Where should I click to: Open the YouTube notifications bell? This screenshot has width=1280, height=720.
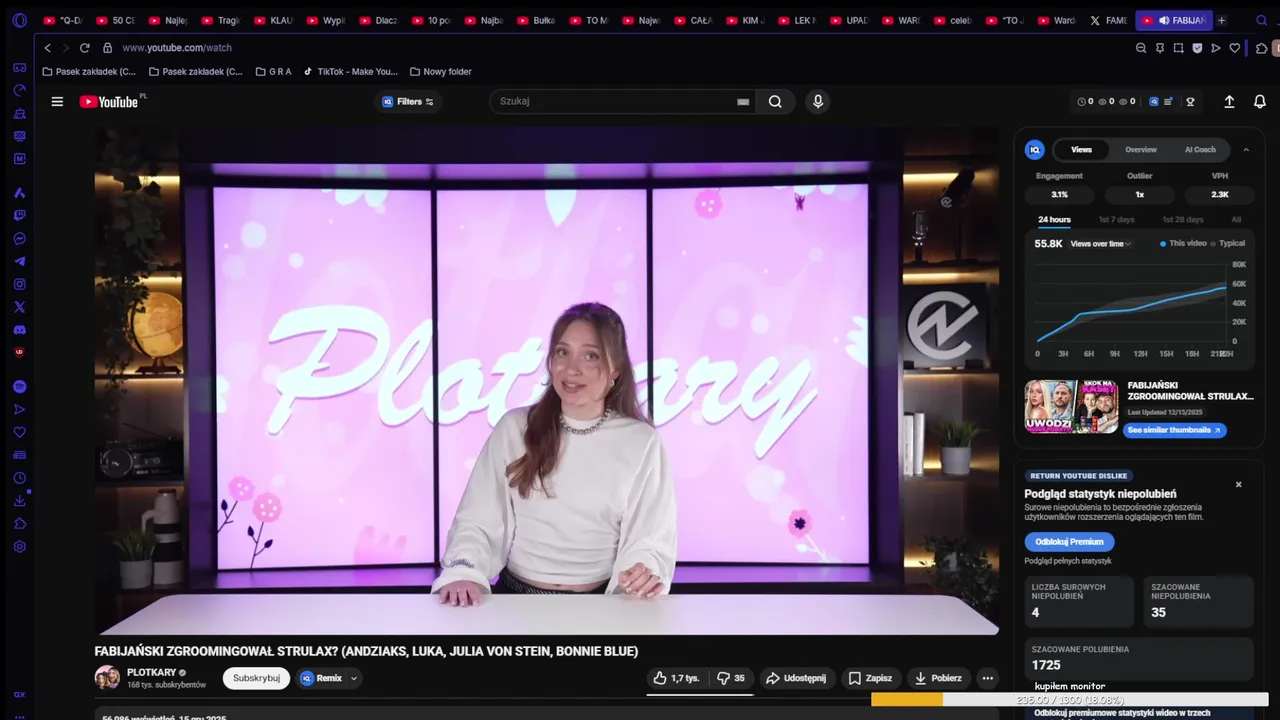pos(1260,101)
